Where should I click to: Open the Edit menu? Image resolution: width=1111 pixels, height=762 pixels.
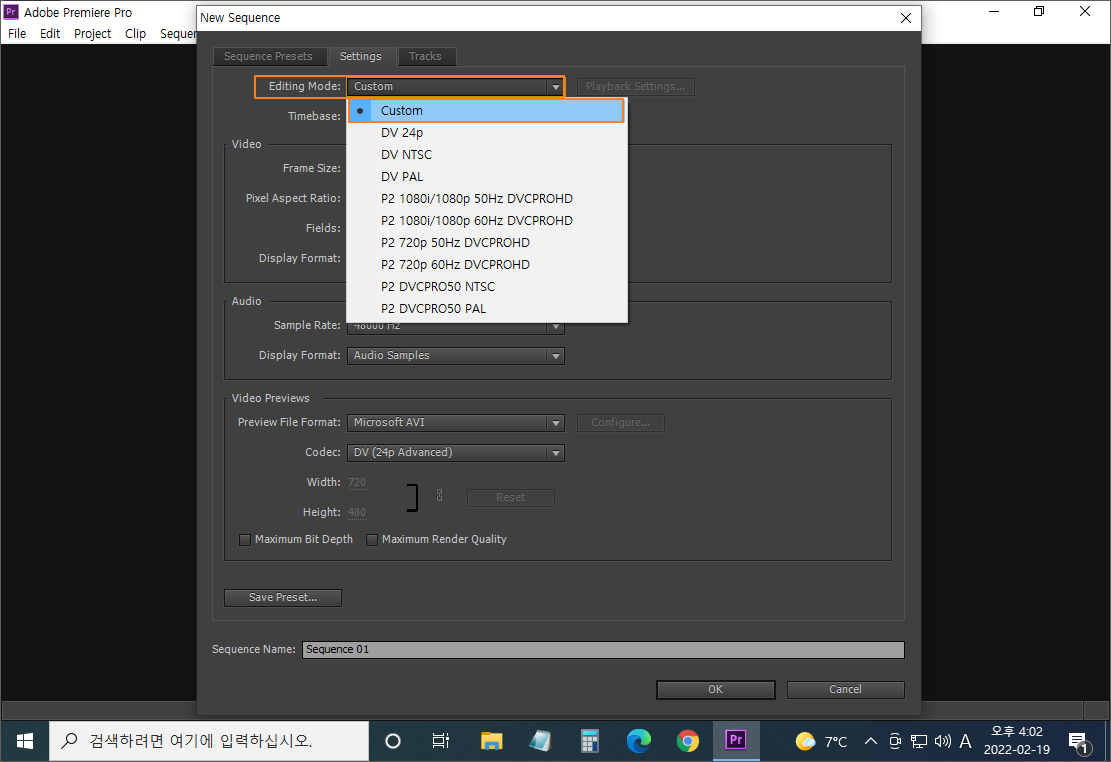(x=50, y=34)
